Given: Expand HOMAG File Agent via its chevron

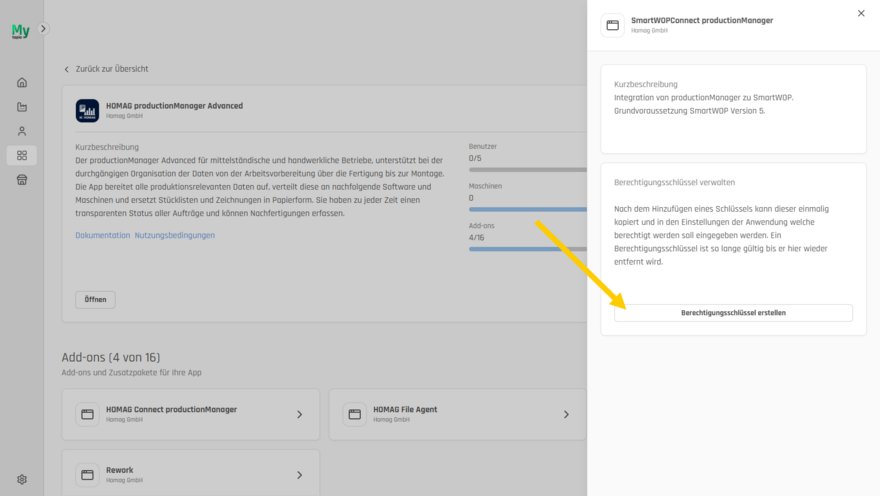Looking at the screenshot, I should tap(566, 414).
